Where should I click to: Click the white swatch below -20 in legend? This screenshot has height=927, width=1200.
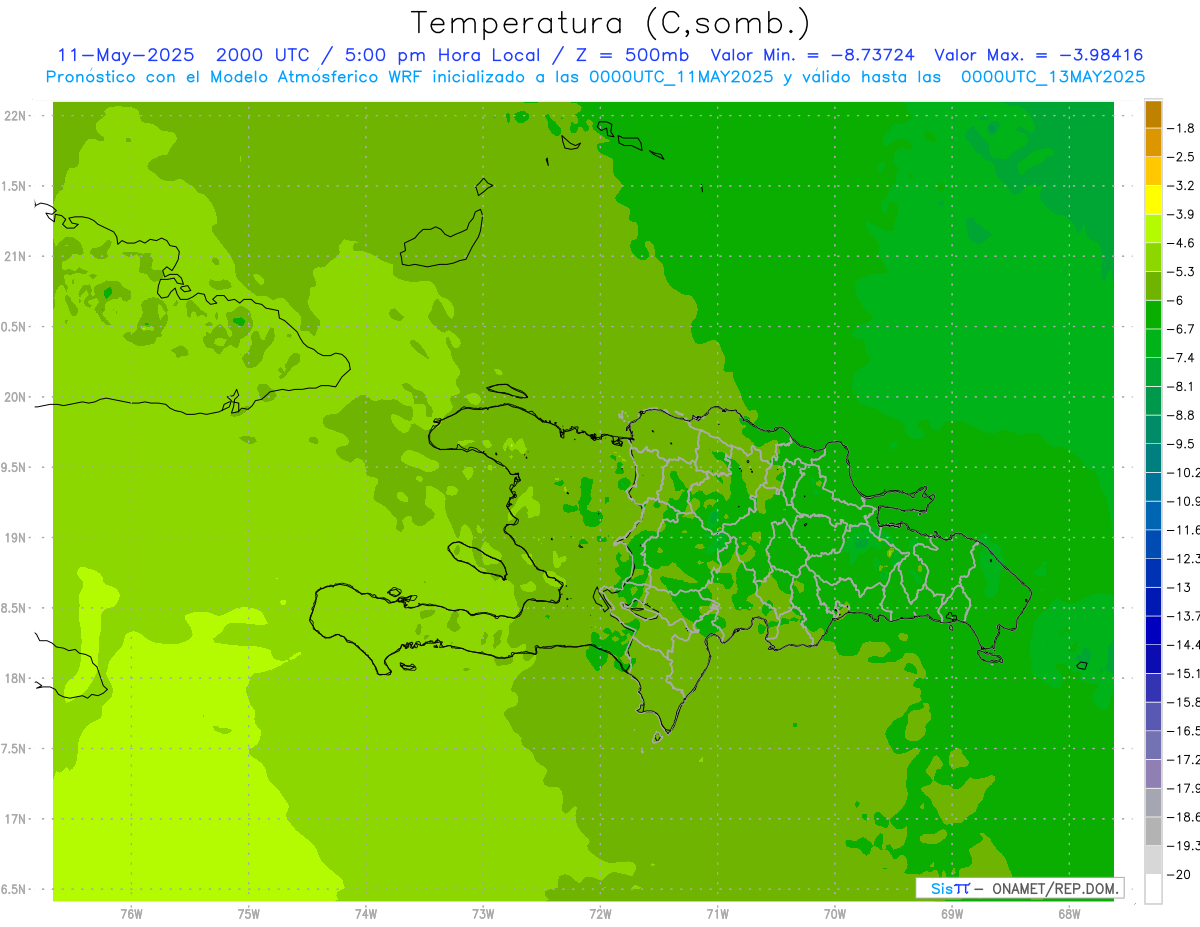(x=1153, y=889)
